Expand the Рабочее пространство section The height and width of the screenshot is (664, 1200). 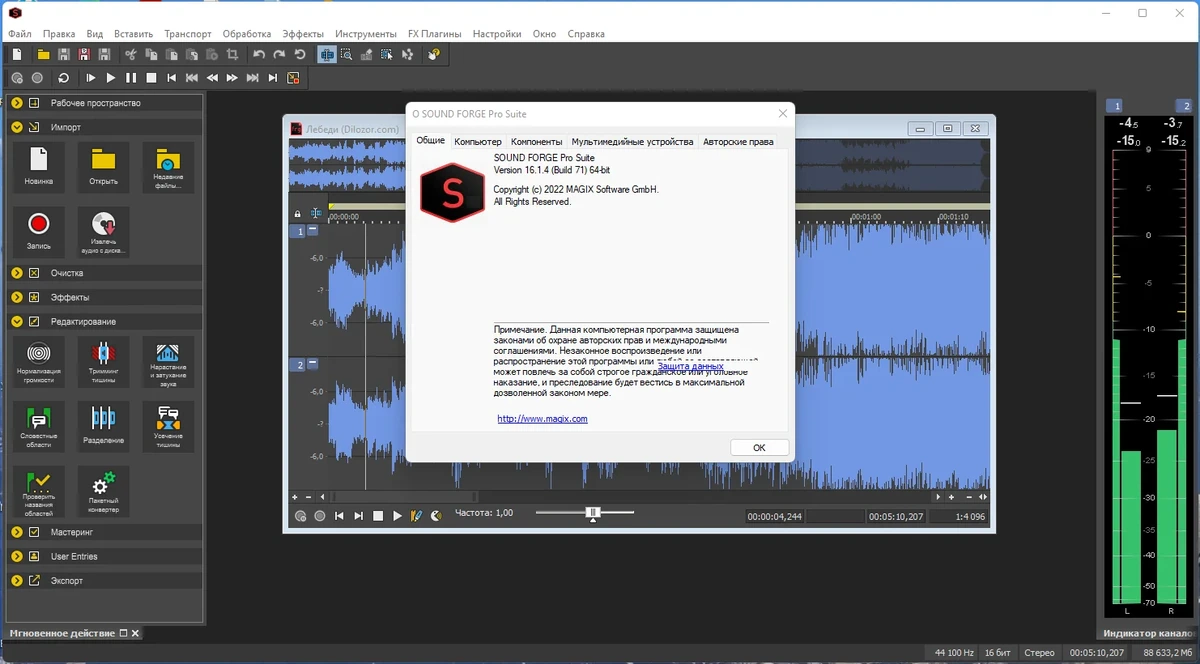click(x=17, y=103)
